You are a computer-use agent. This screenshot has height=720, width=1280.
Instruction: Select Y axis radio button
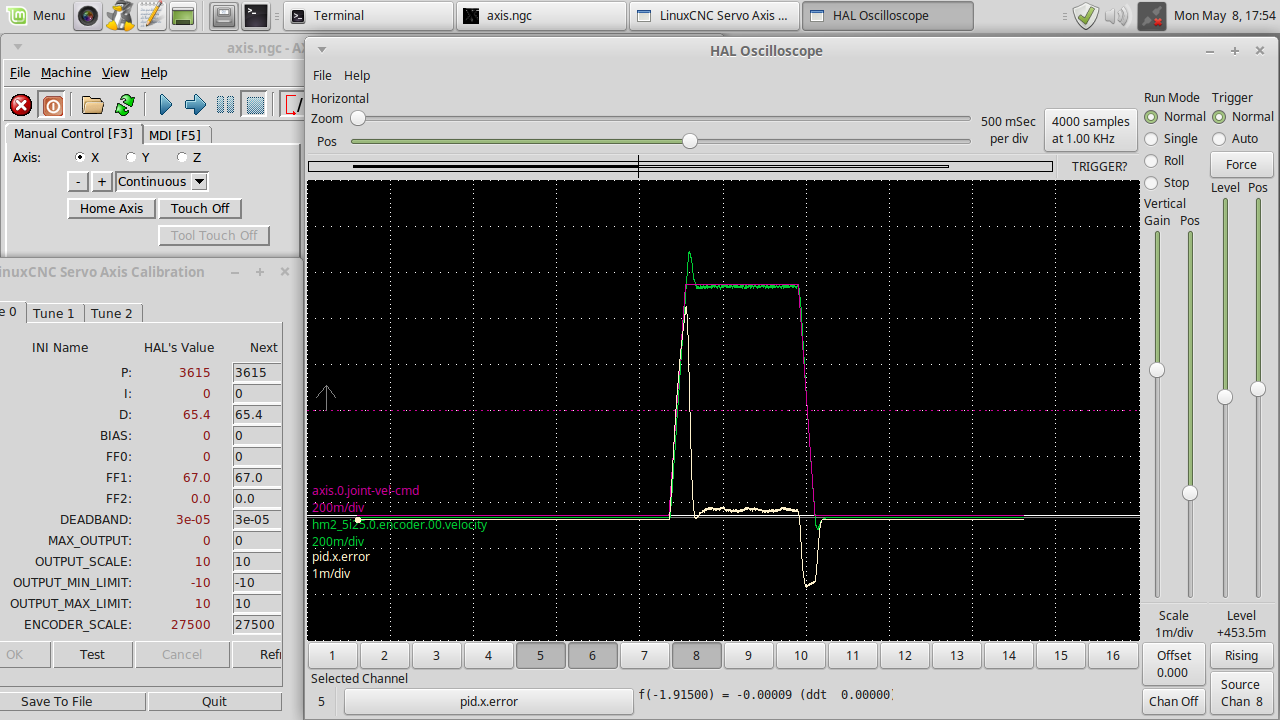(x=131, y=157)
